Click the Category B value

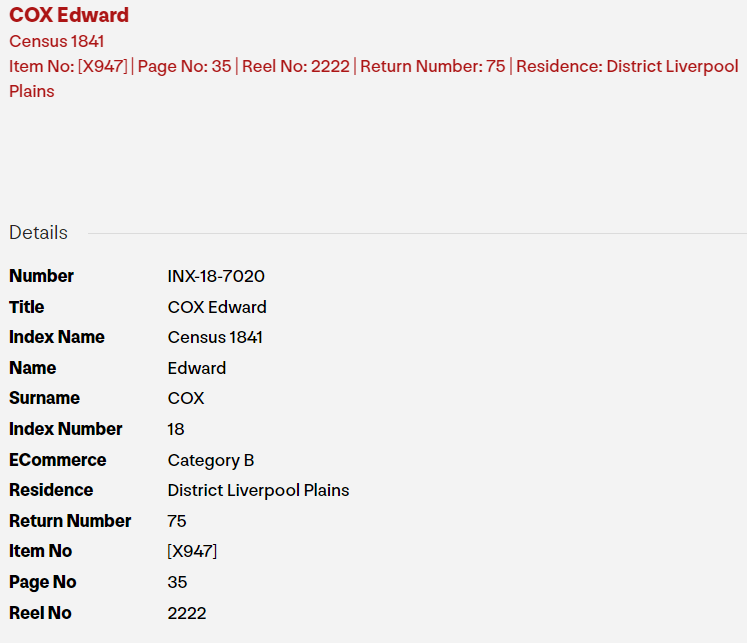(211, 460)
